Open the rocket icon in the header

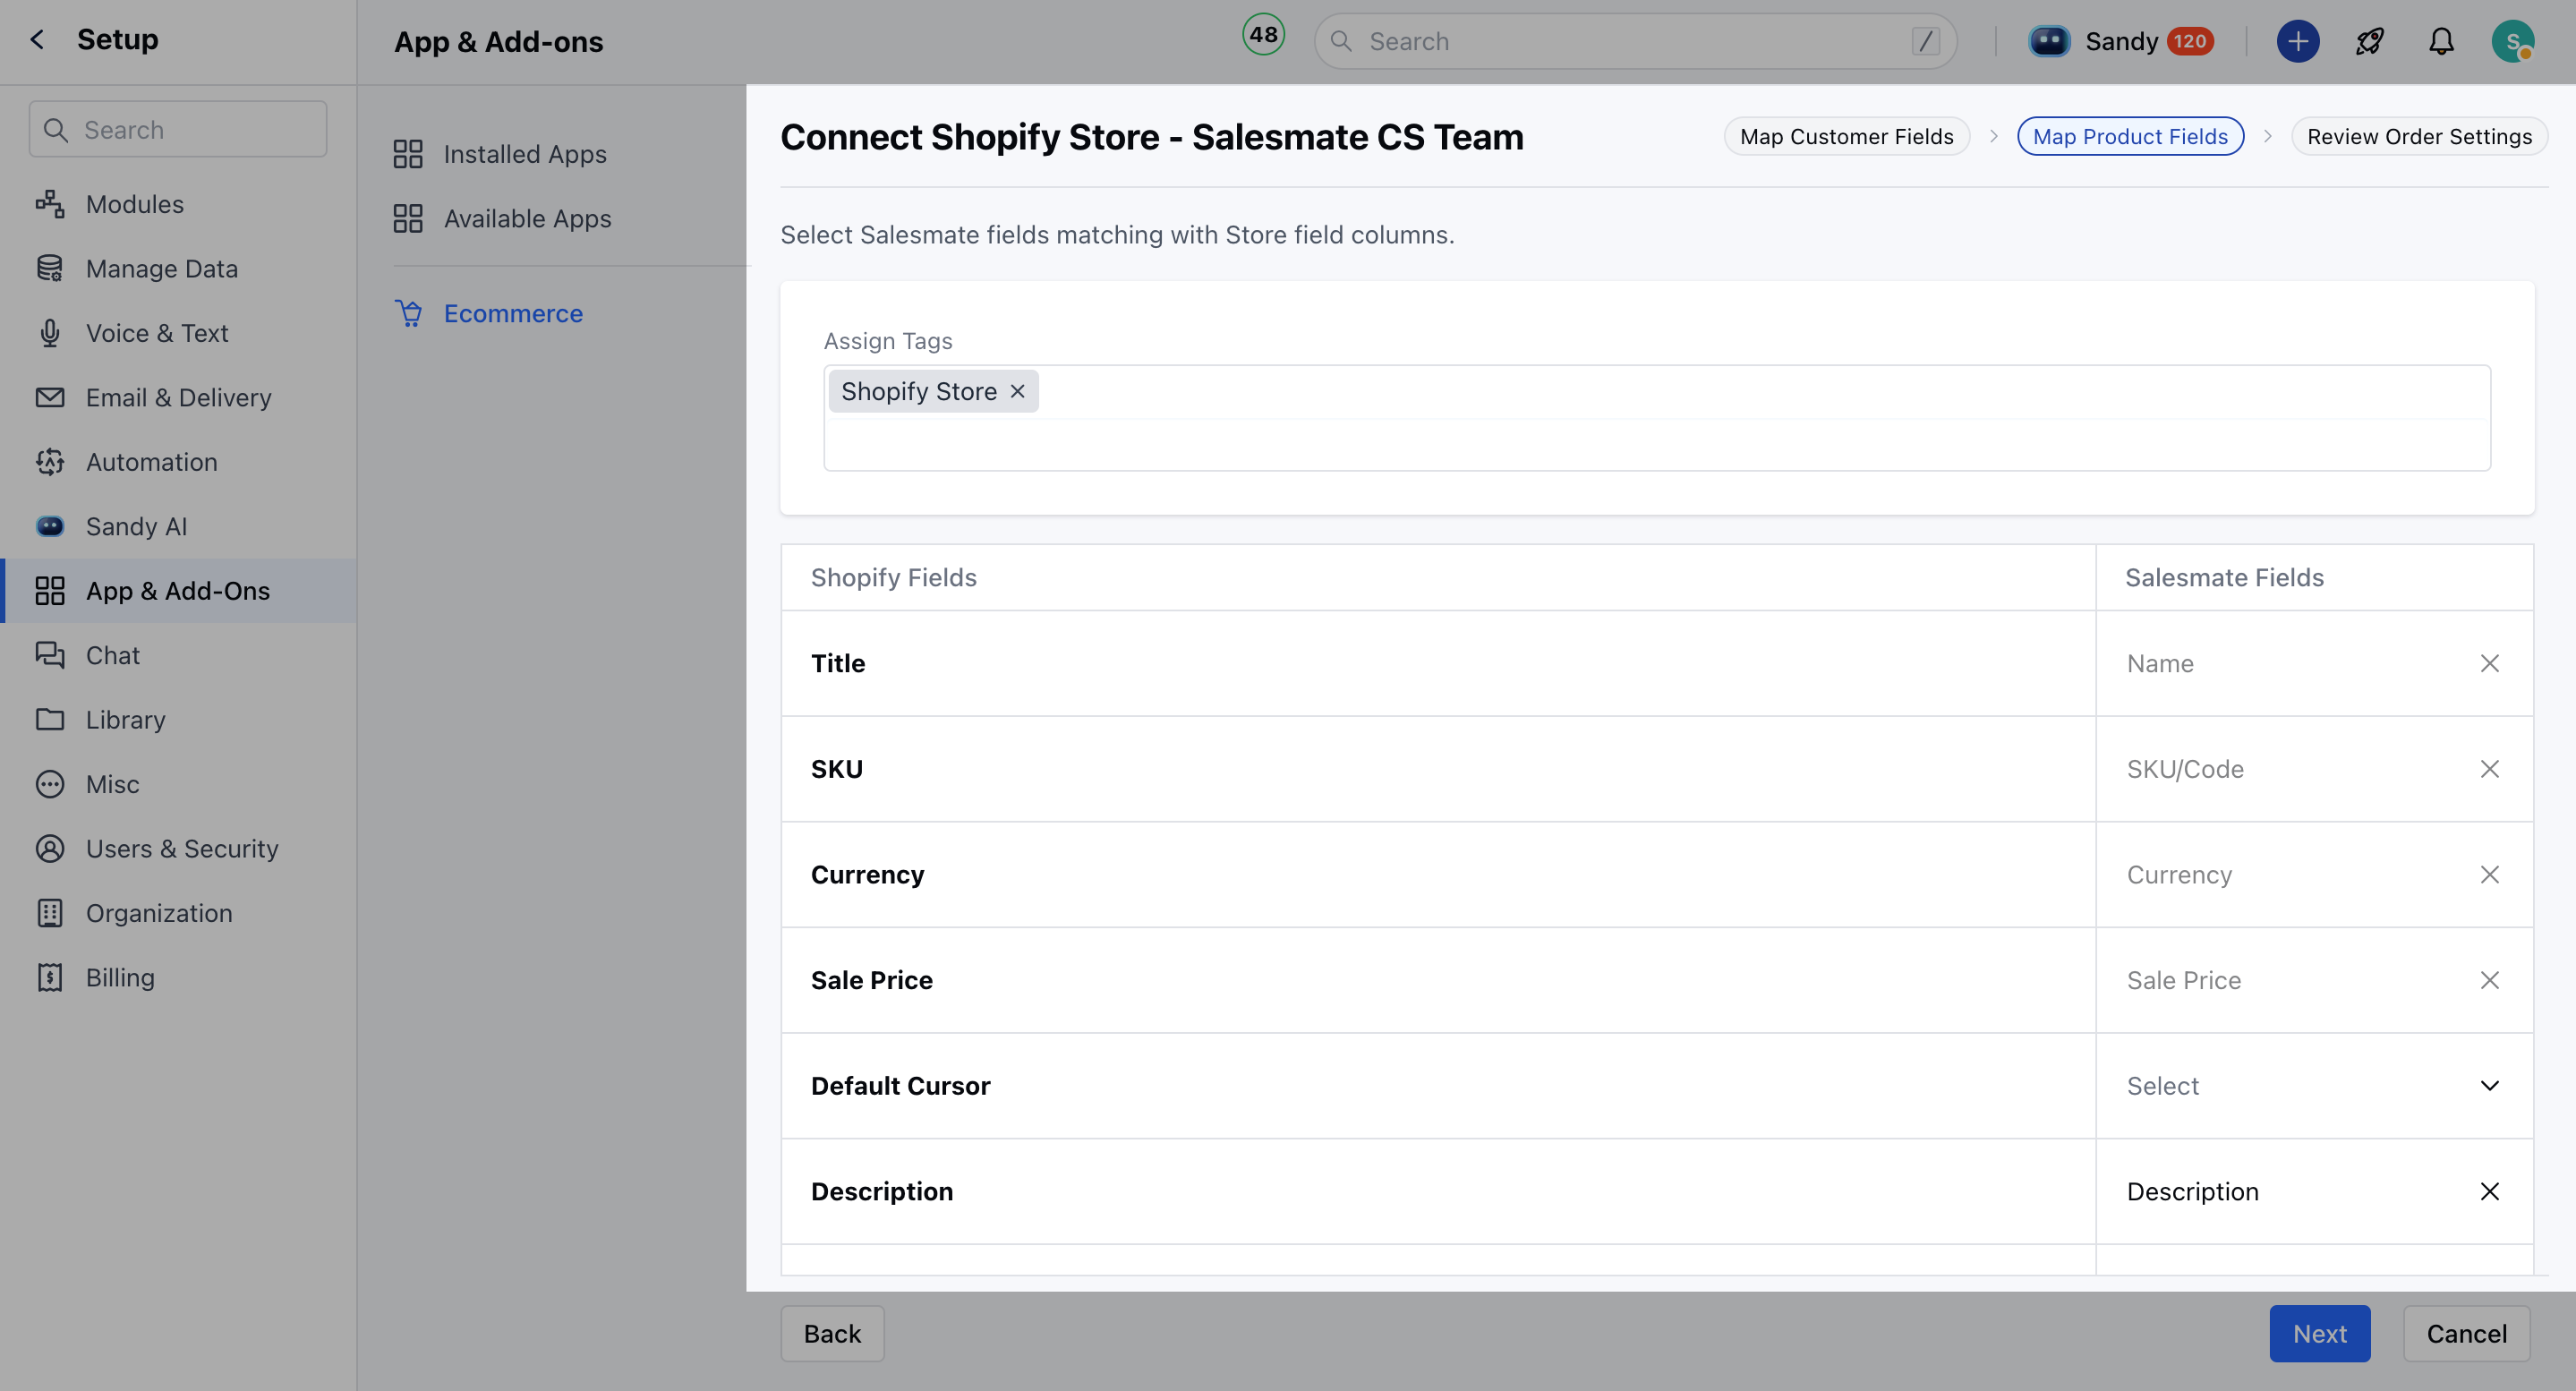click(x=2369, y=41)
